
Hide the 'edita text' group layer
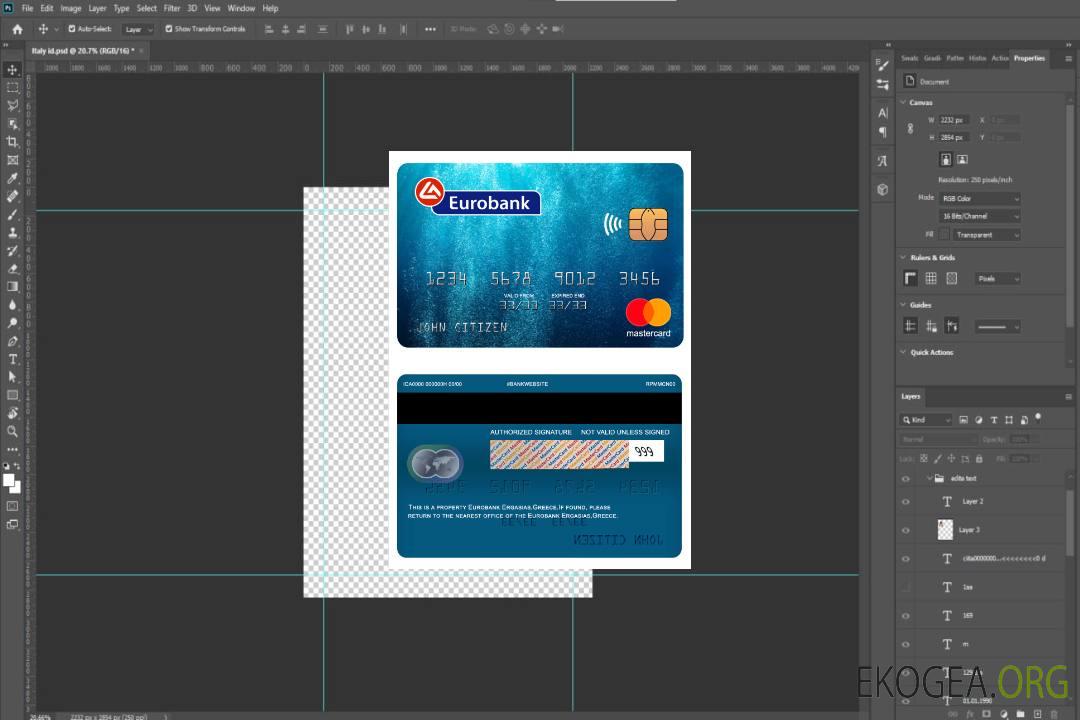(x=906, y=479)
